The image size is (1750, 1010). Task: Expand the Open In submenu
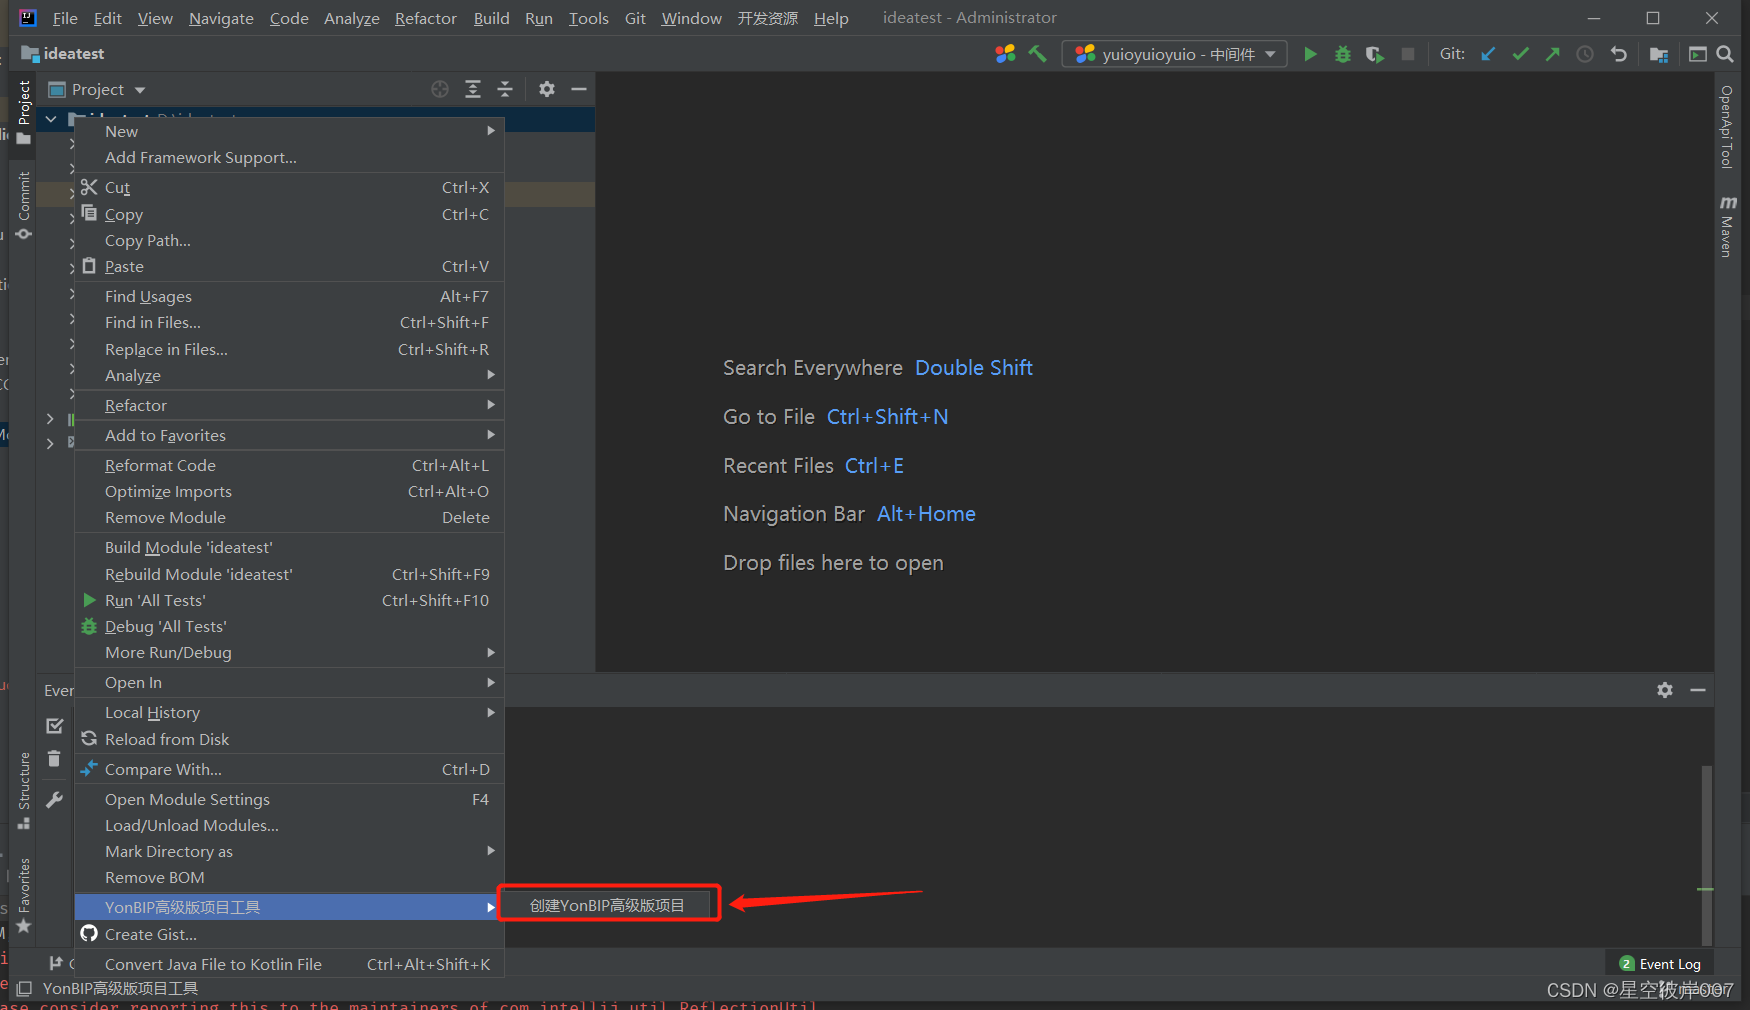pos(290,682)
